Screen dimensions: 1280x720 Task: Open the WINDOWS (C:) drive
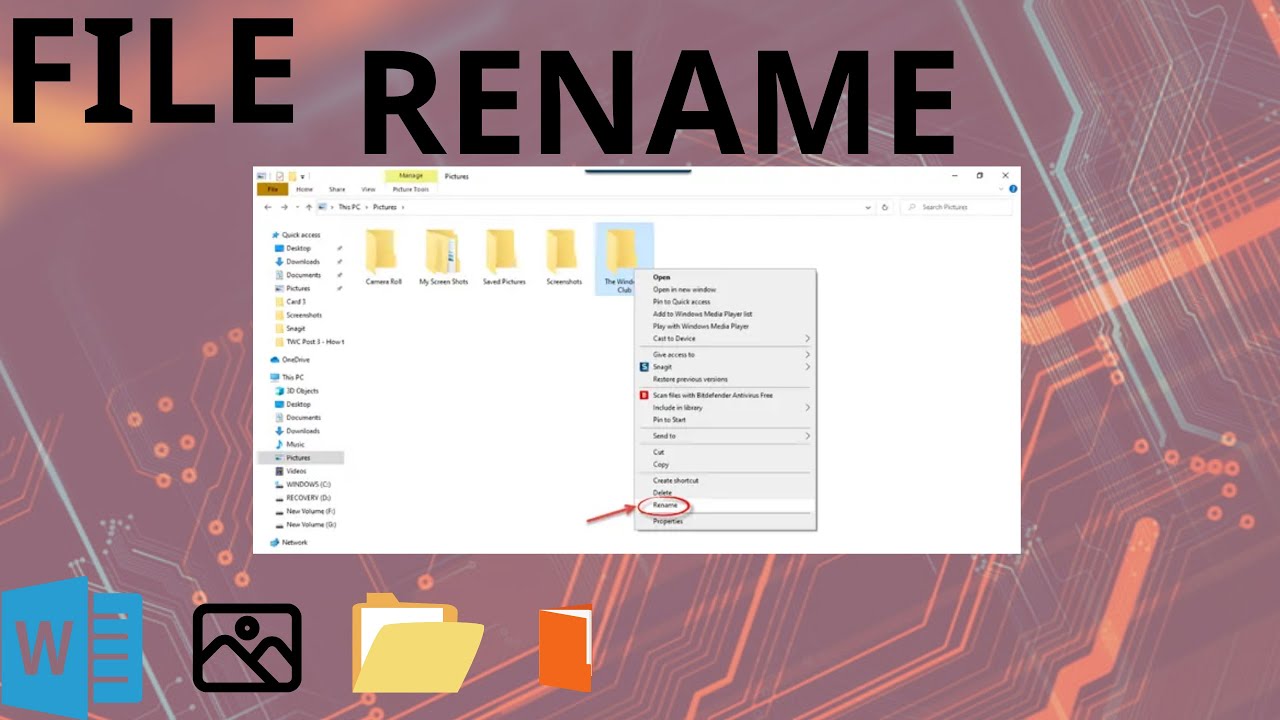(x=302, y=484)
